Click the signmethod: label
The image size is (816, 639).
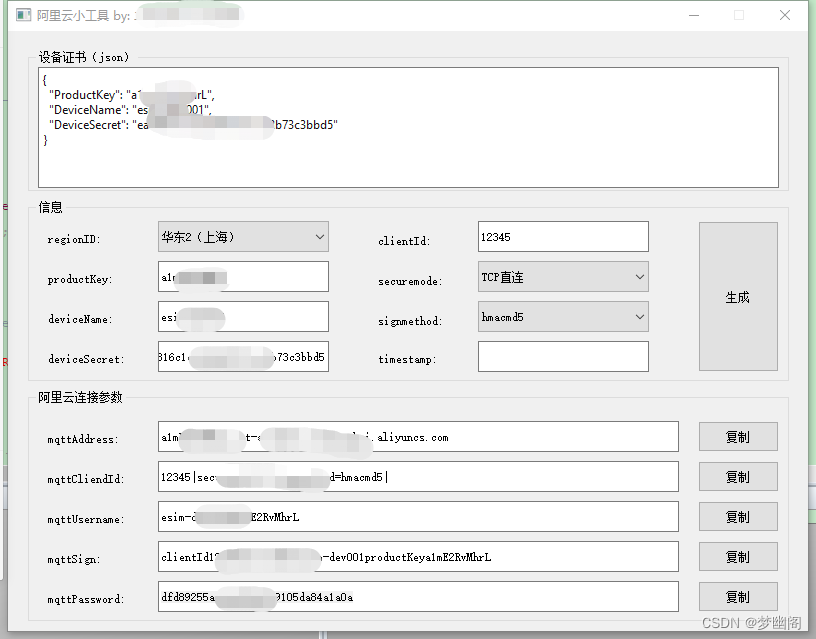(410, 322)
